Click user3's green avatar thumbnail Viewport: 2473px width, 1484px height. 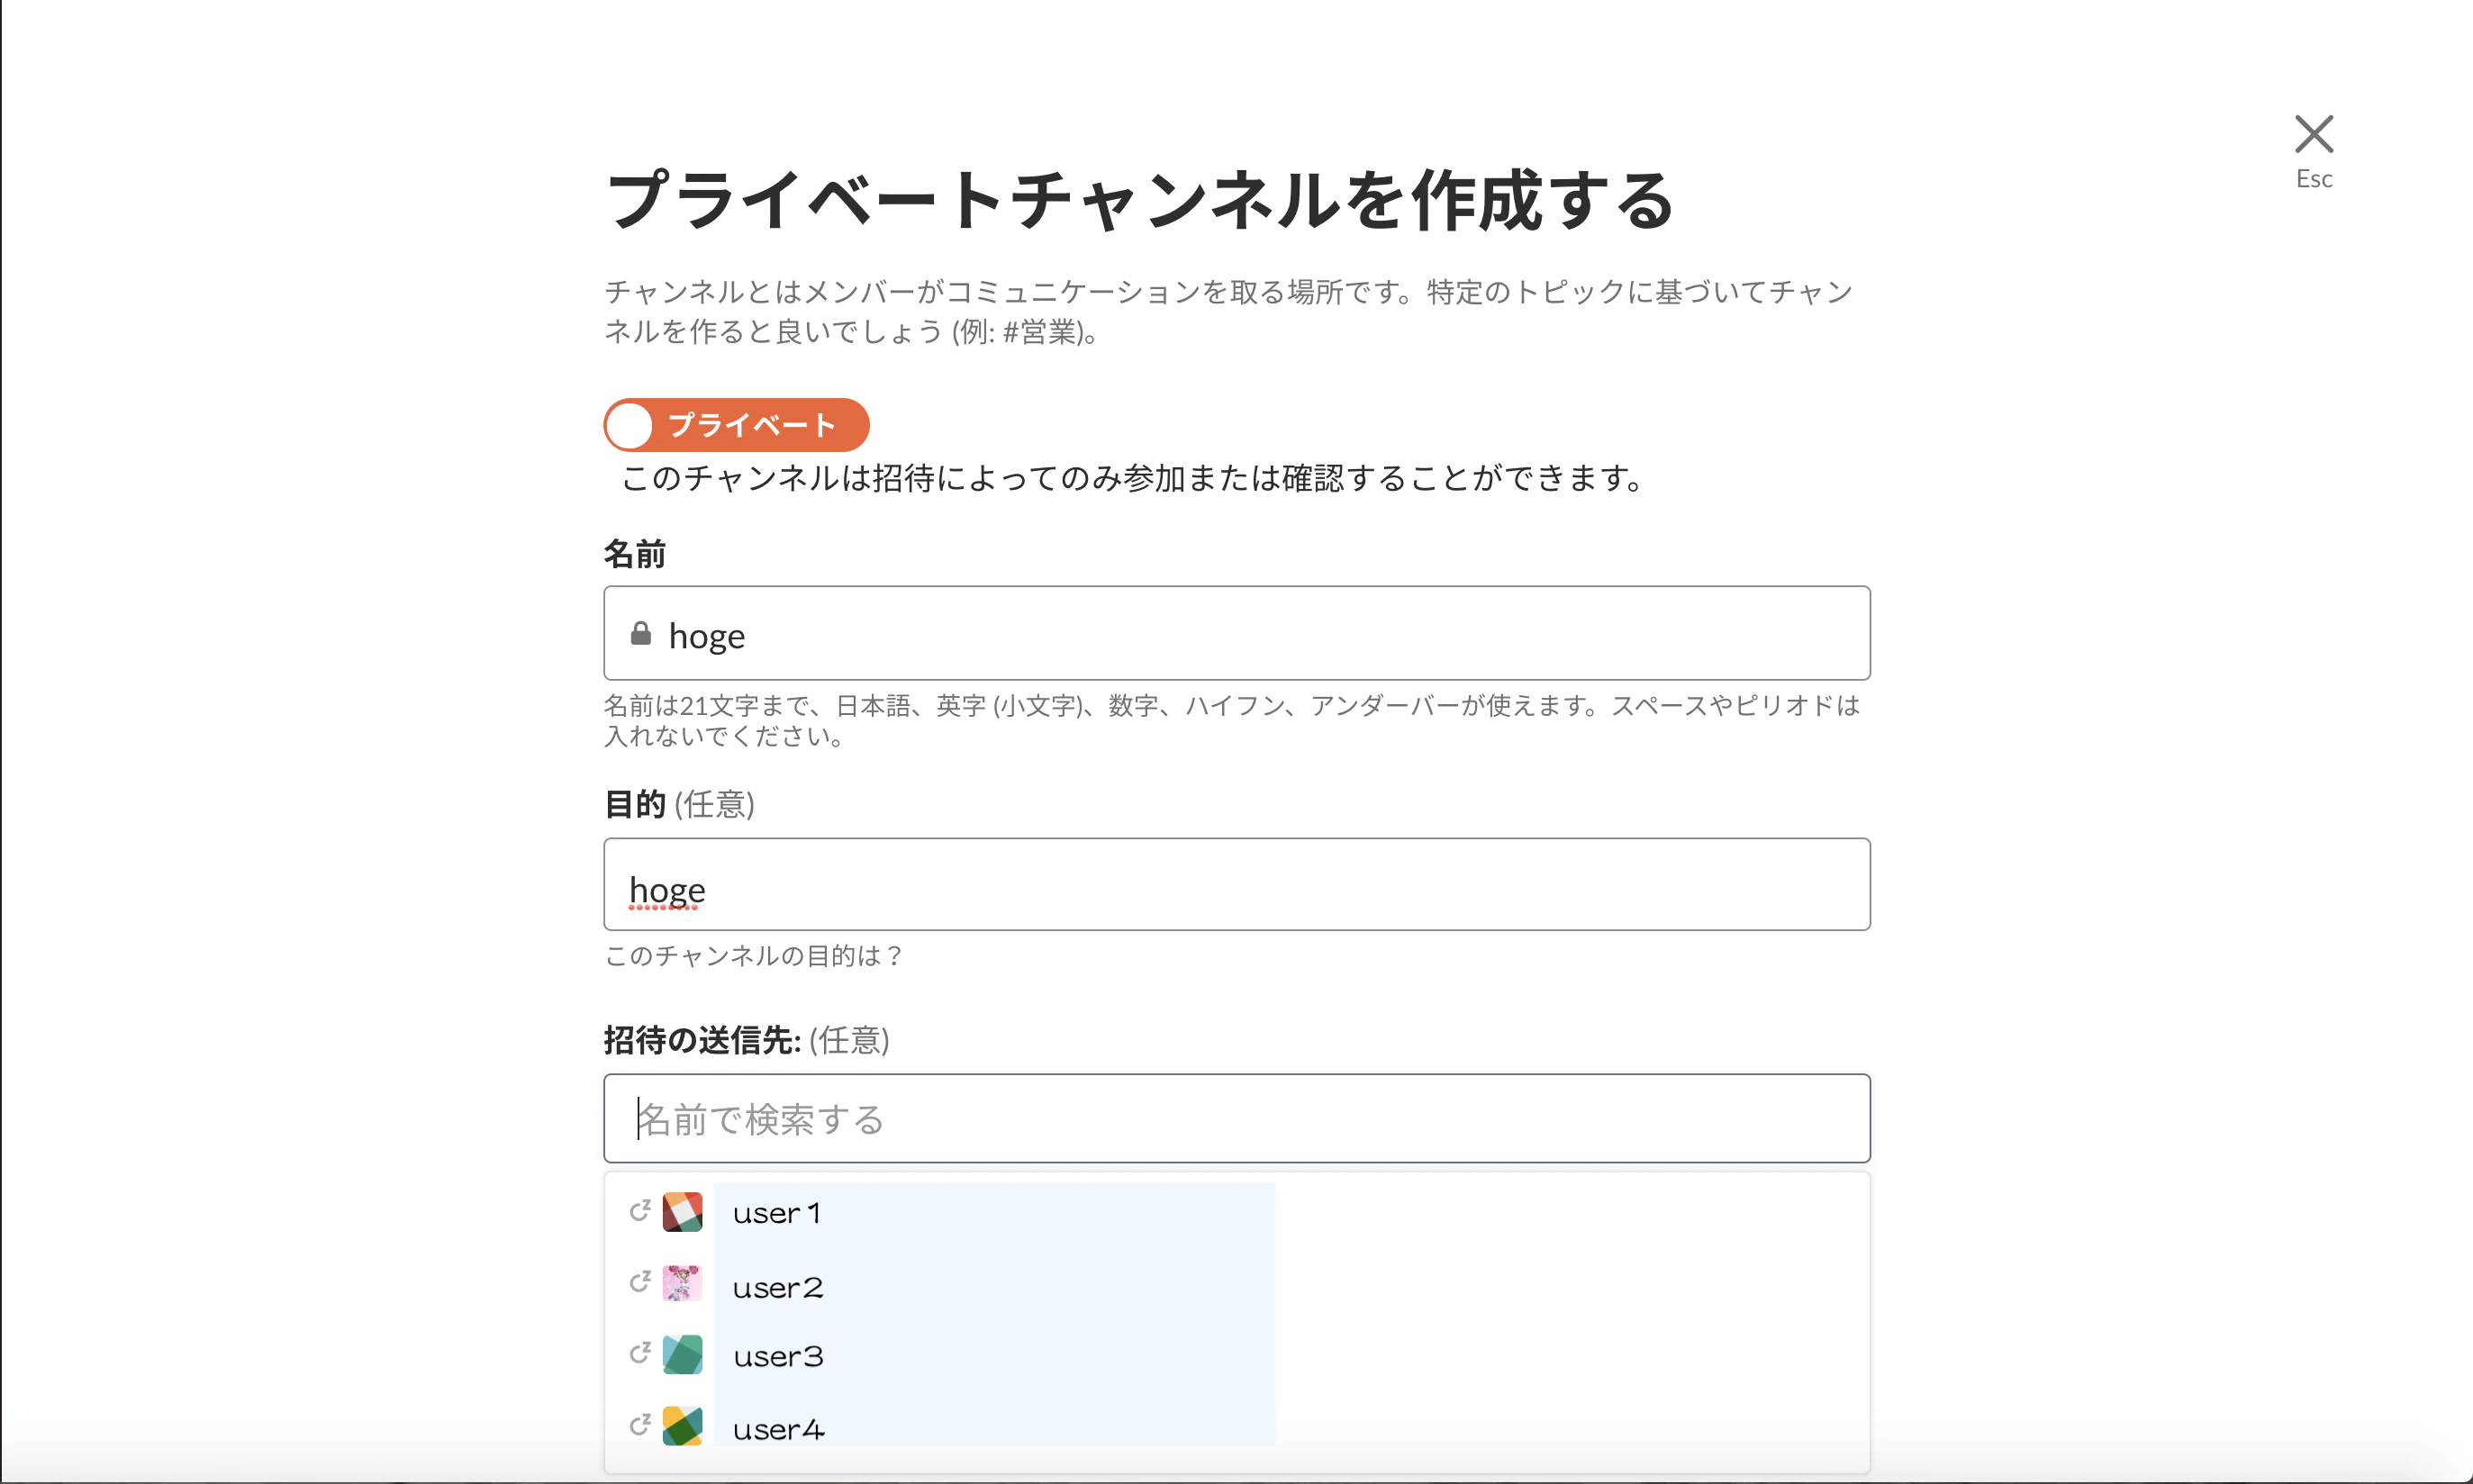(x=682, y=1355)
